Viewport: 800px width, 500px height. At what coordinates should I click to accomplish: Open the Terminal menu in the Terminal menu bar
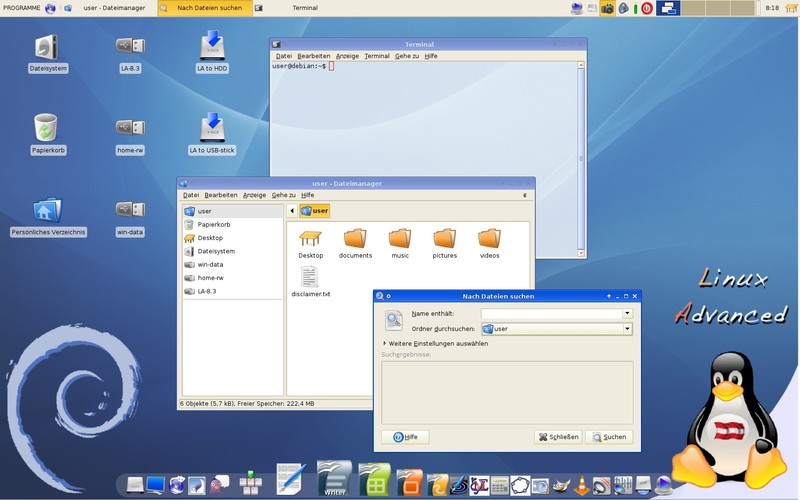click(377, 56)
